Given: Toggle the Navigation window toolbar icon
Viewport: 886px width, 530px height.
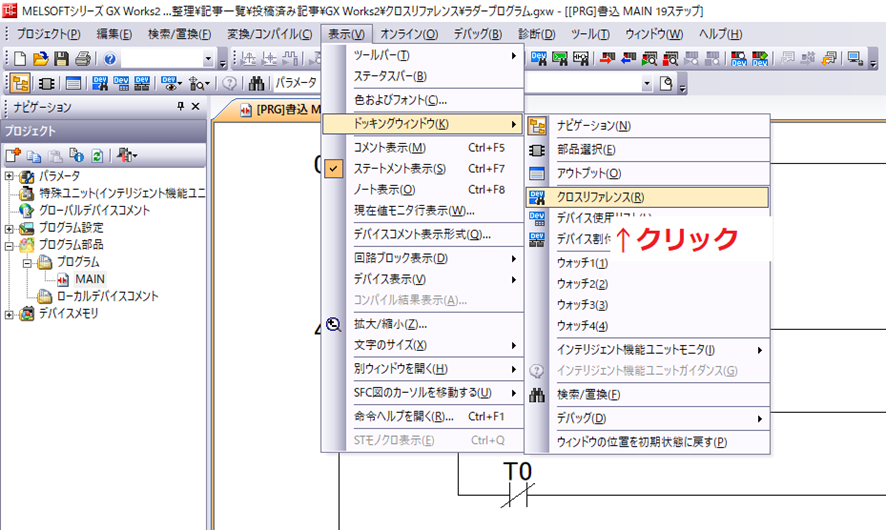Looking at the screenshot, I should pos(20,84).
